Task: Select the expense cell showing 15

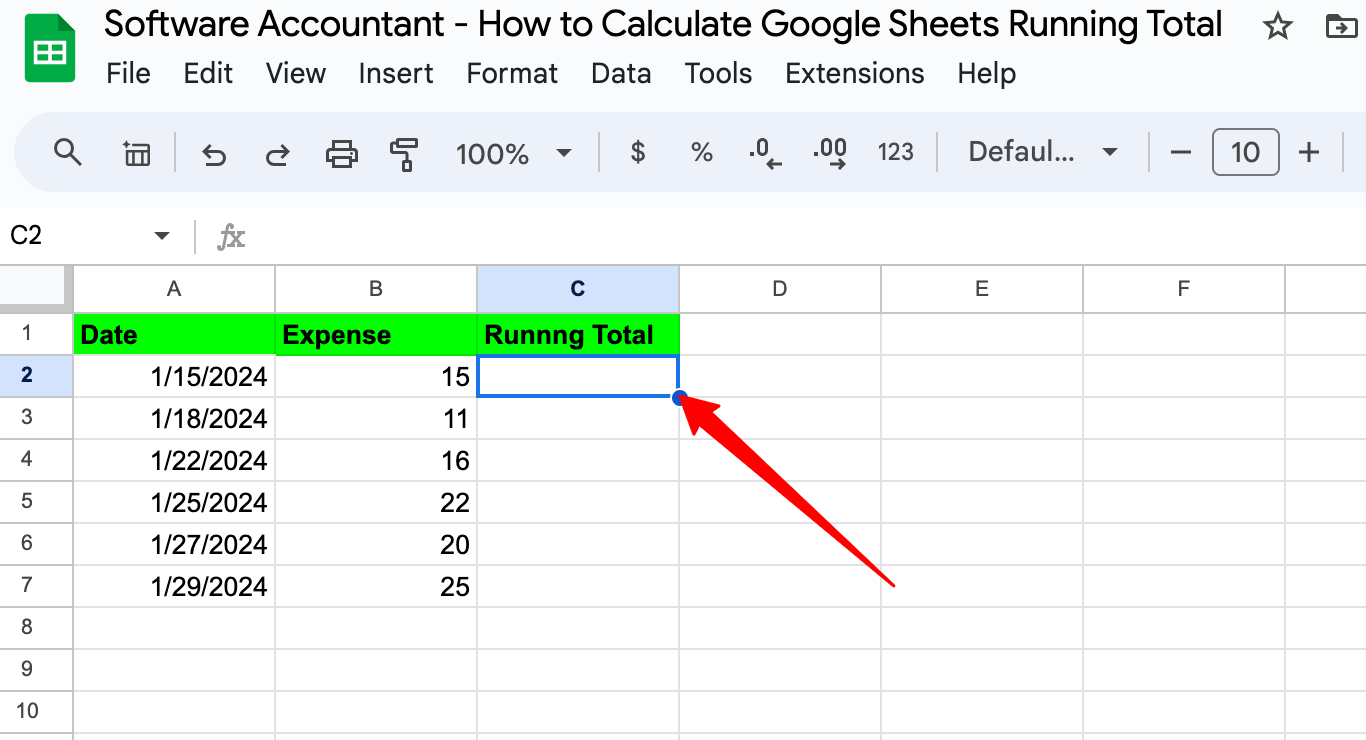Action: tap(376, 376)
